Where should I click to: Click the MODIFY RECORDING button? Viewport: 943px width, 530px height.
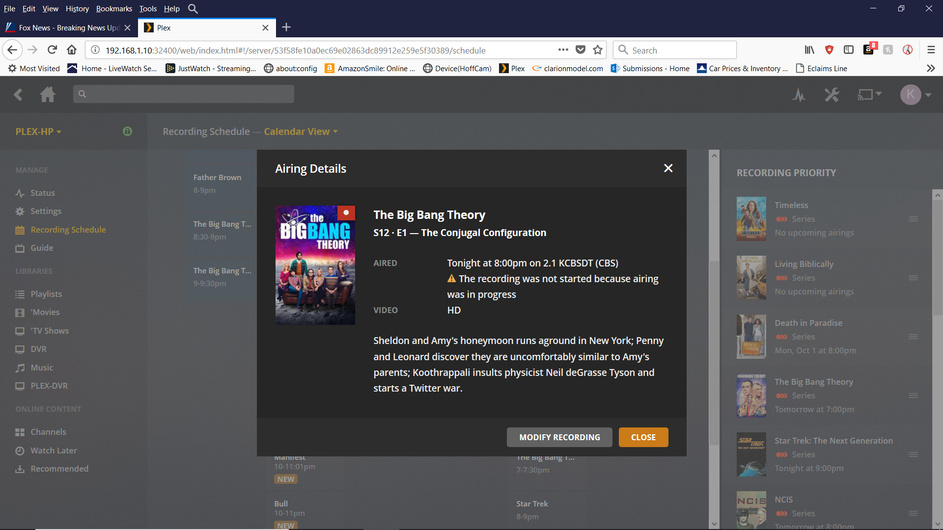tap(559, 437)
